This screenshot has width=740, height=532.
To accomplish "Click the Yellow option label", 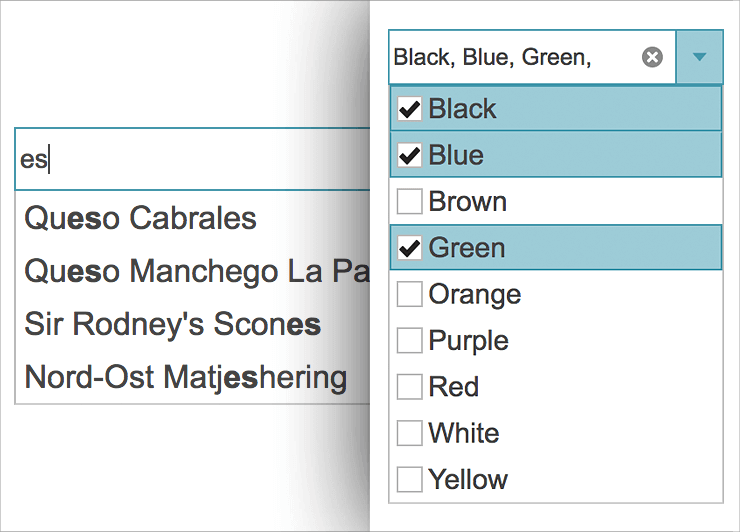I will [x=468, y=480].
